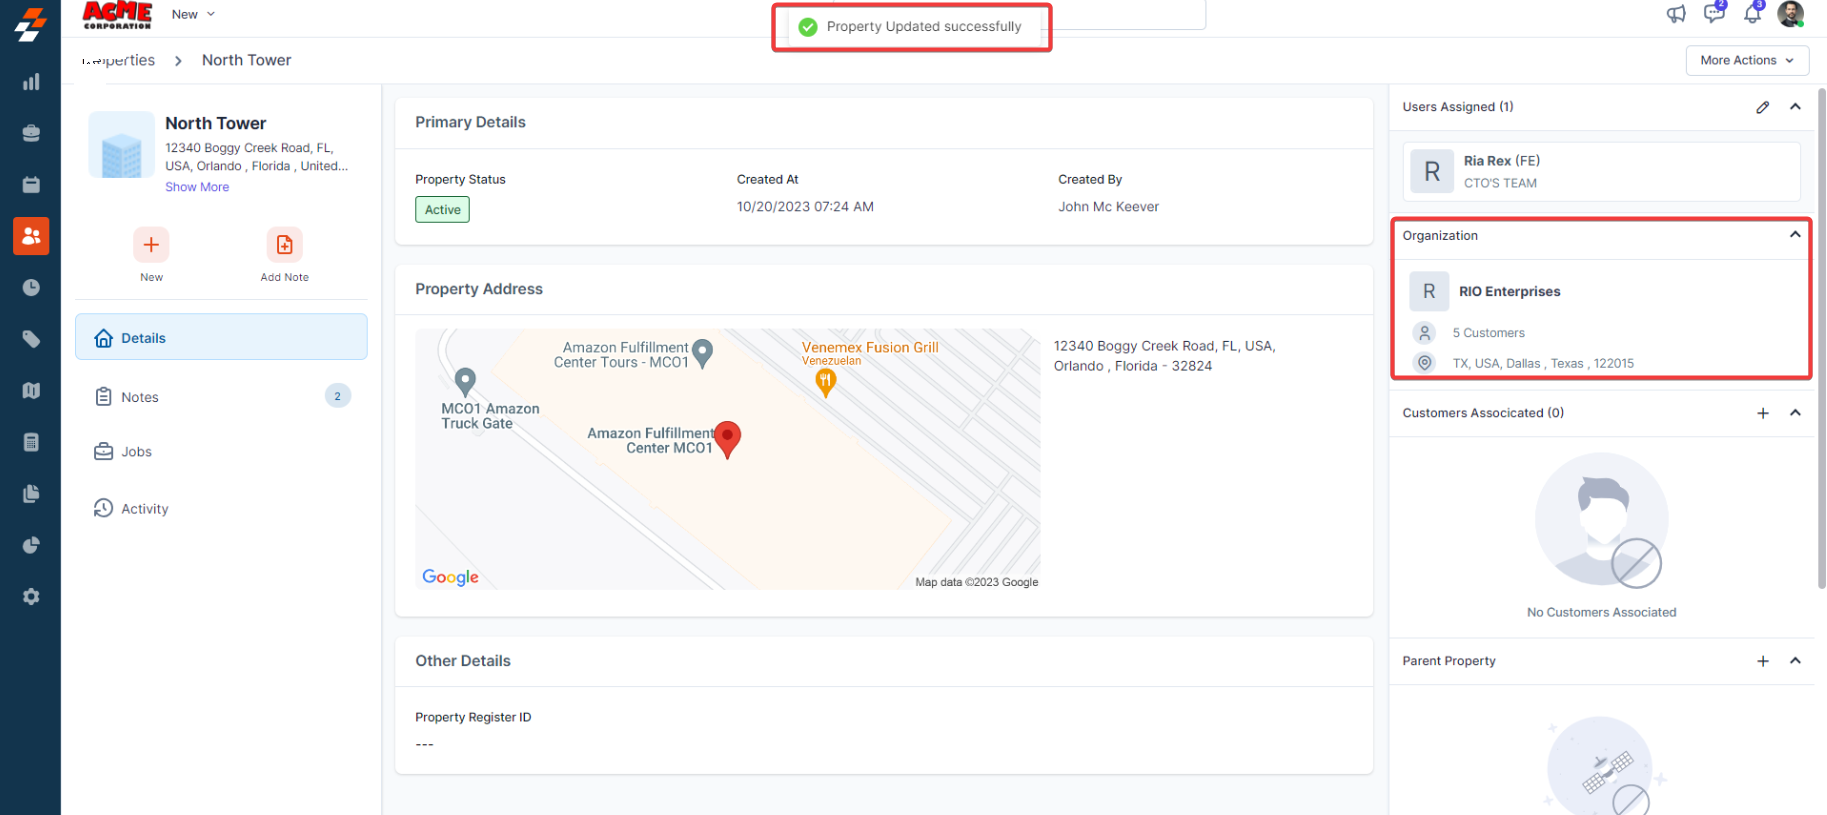Collapse the Users Assigned section
This screenshot has width=1827, height=815.
point(1795,107)
